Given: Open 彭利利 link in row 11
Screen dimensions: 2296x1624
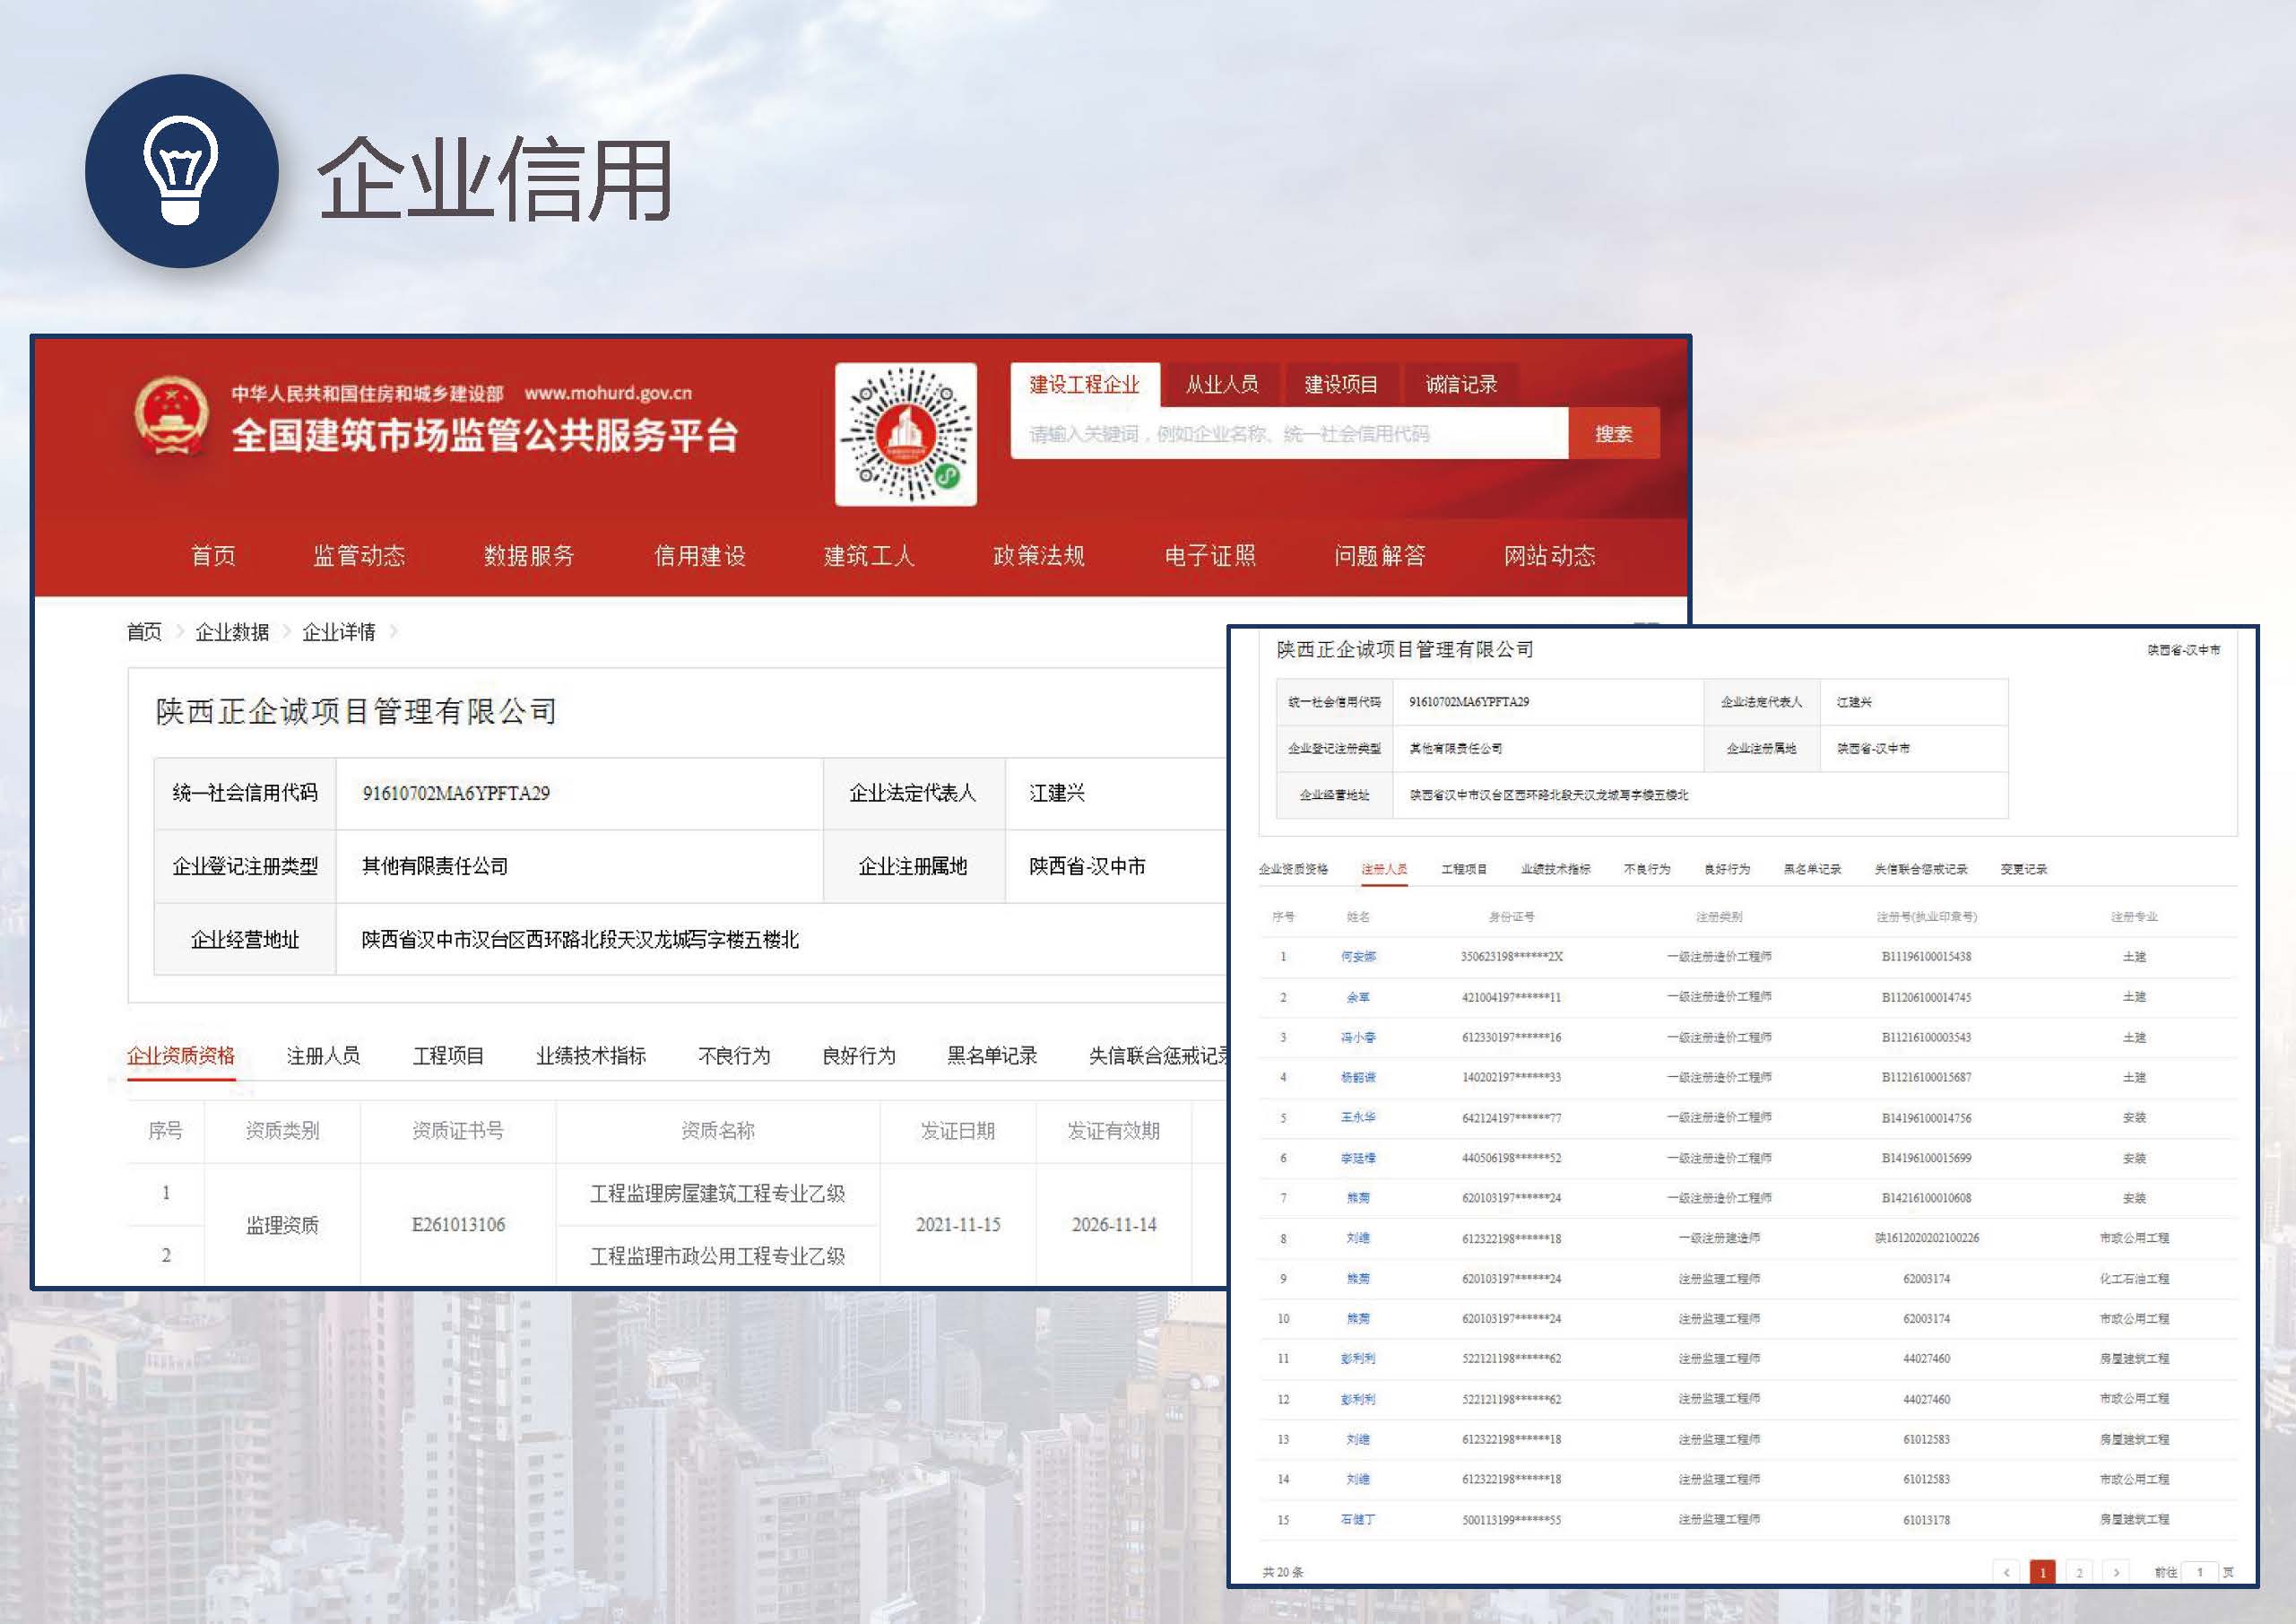Looking at the screenshot, I should [1358, 1358].
